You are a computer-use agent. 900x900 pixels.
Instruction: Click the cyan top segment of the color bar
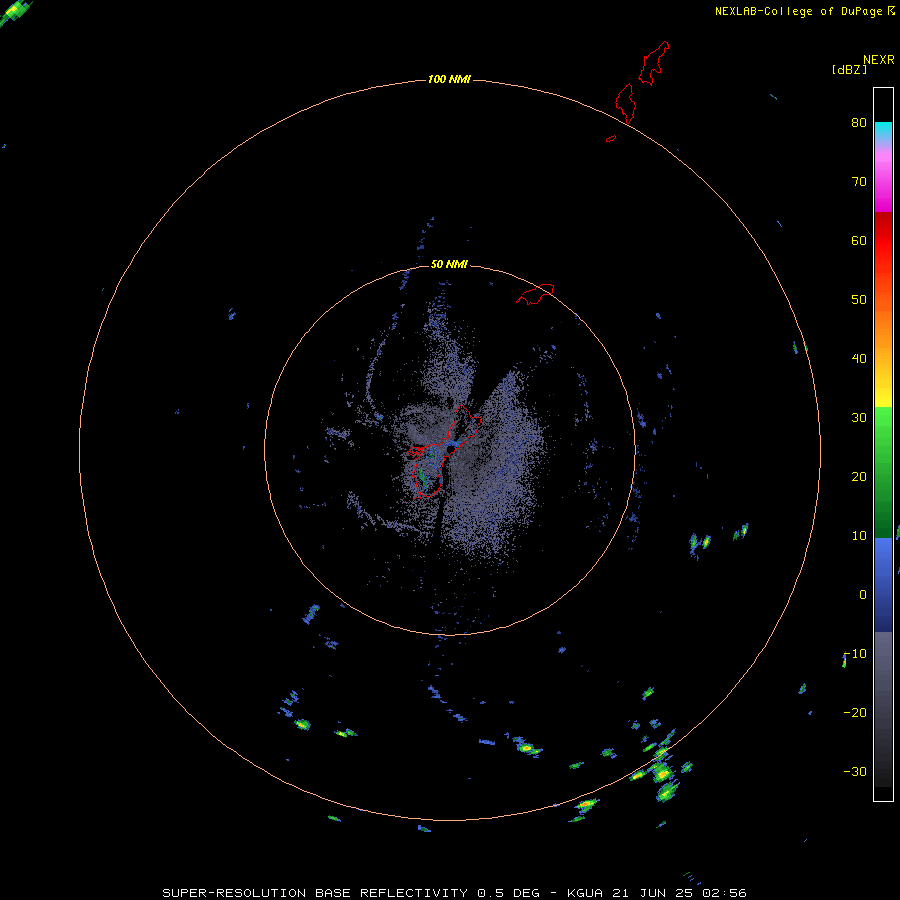883,131
